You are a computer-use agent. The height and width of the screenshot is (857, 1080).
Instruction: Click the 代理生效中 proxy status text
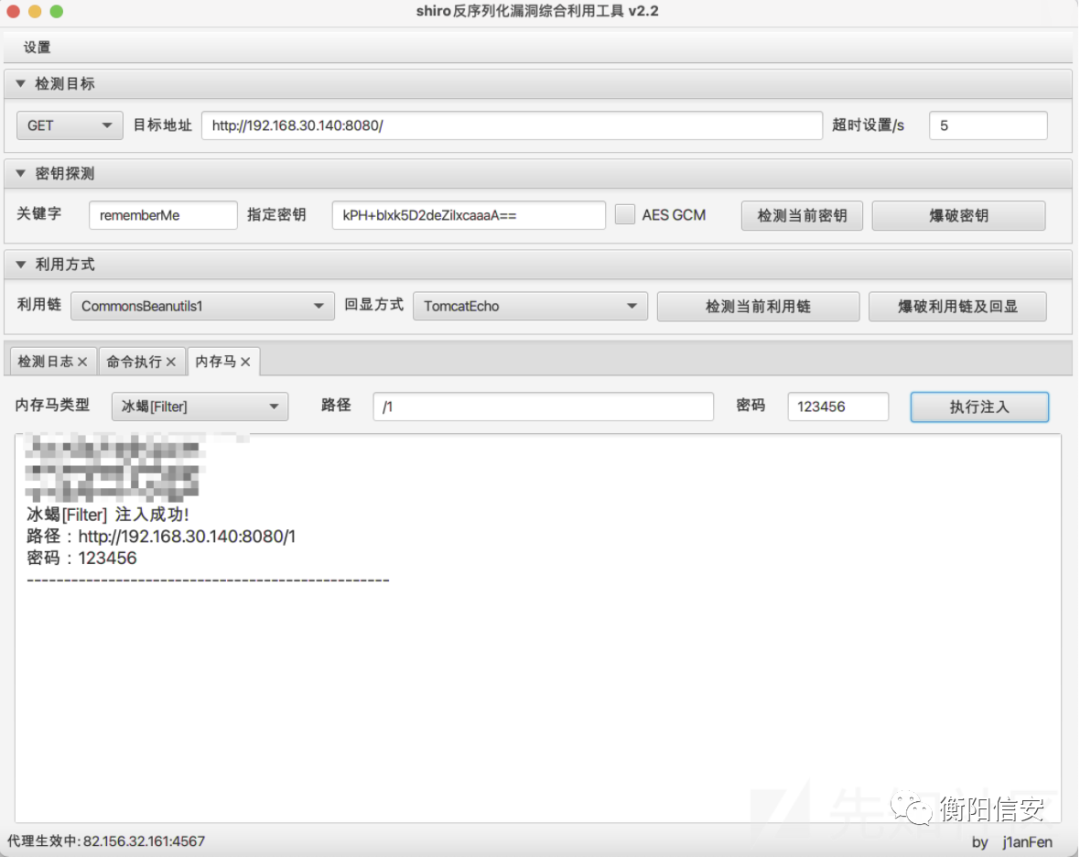tap(106, 841)
